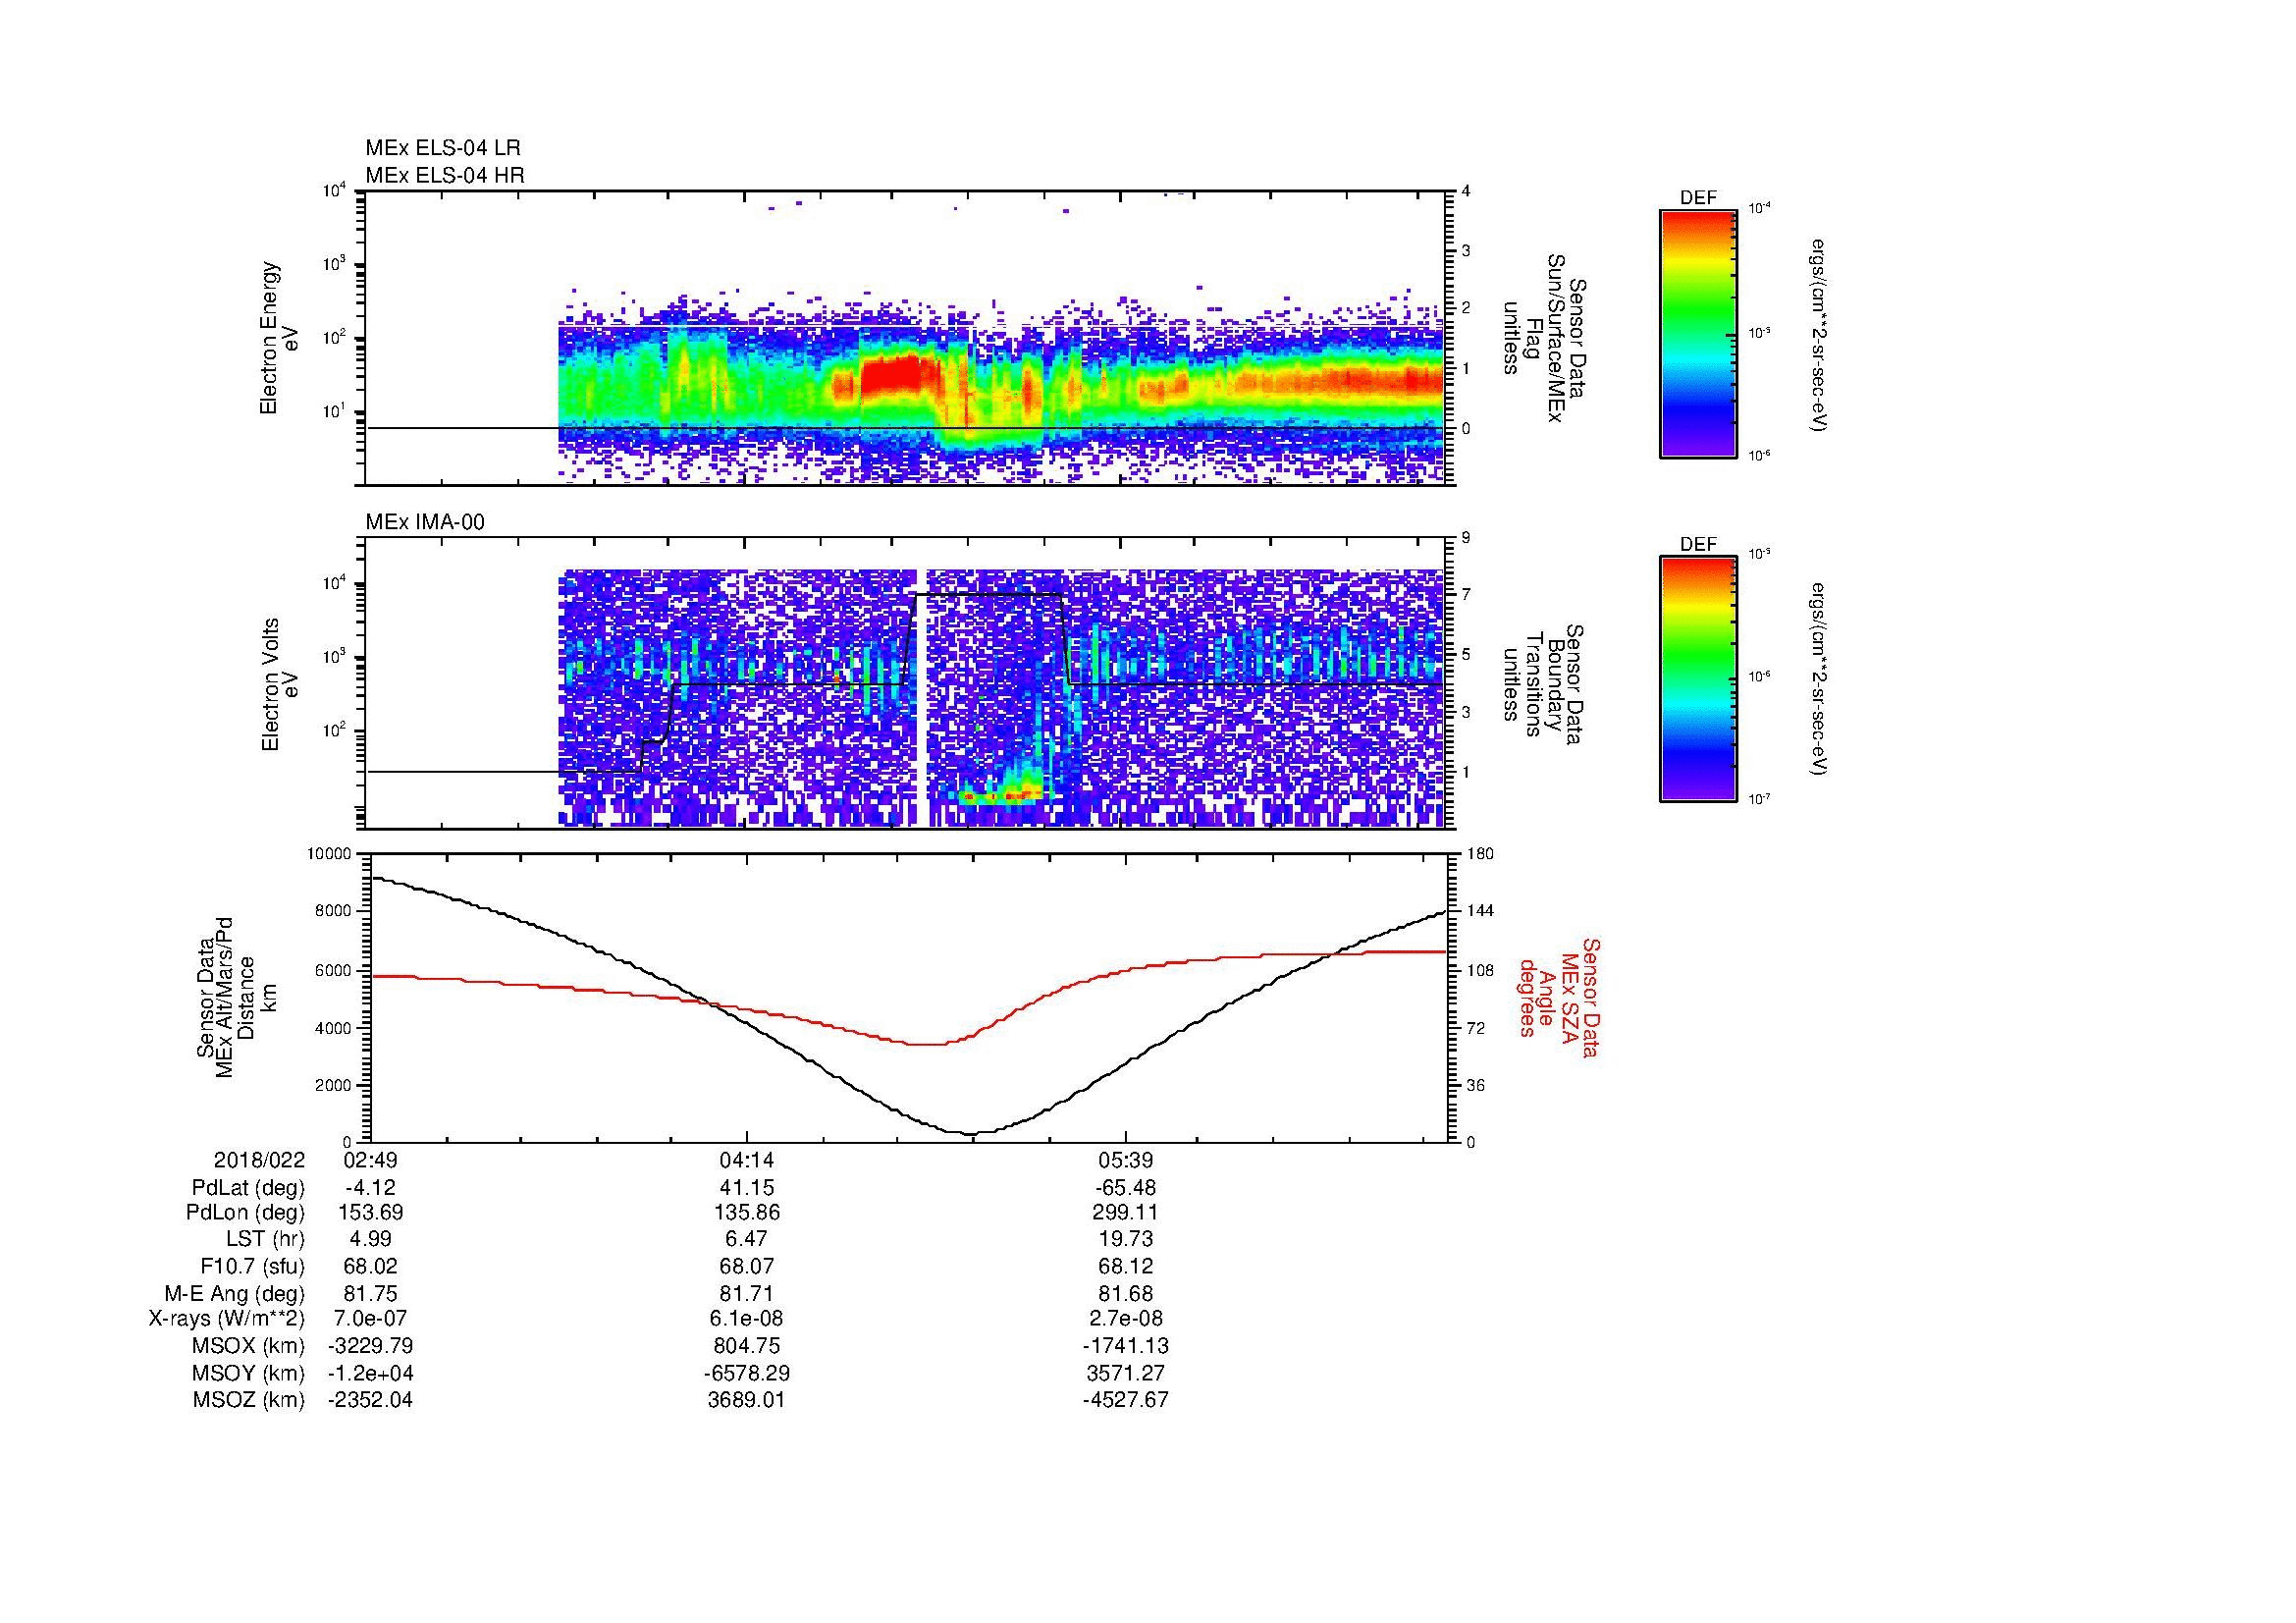Click the MSOY value '-1.2e+04'
The height and width of the screenshot is (1623, 2296).
pos(370,1373)
